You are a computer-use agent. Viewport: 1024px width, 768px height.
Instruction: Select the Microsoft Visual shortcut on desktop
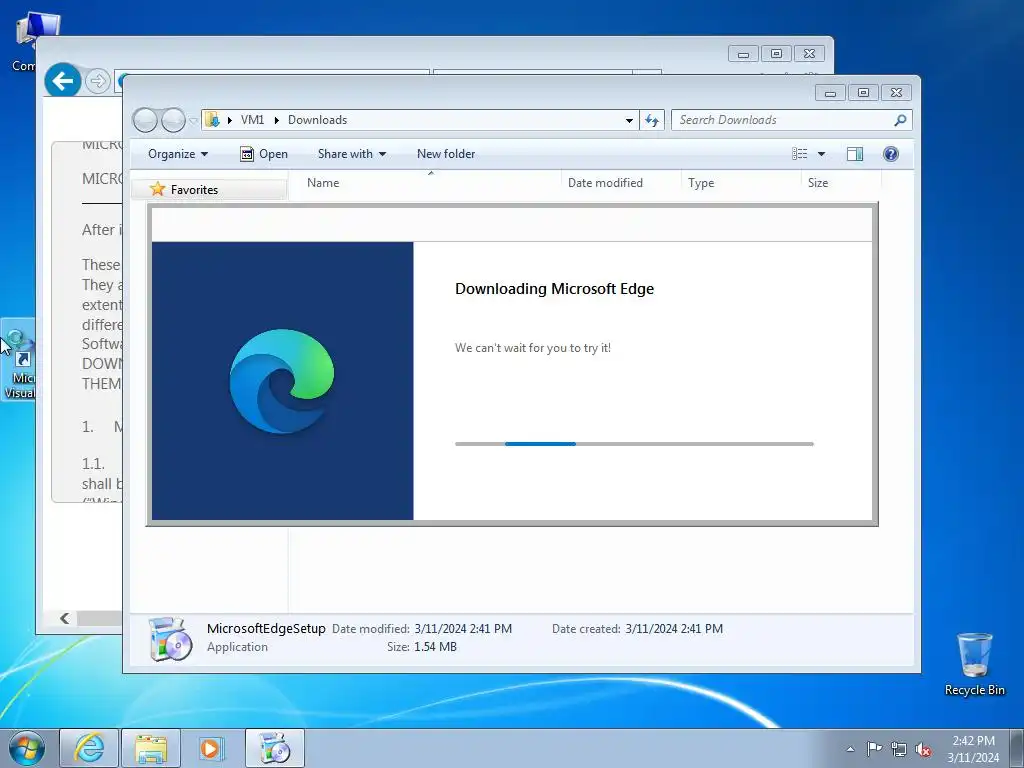18,360
